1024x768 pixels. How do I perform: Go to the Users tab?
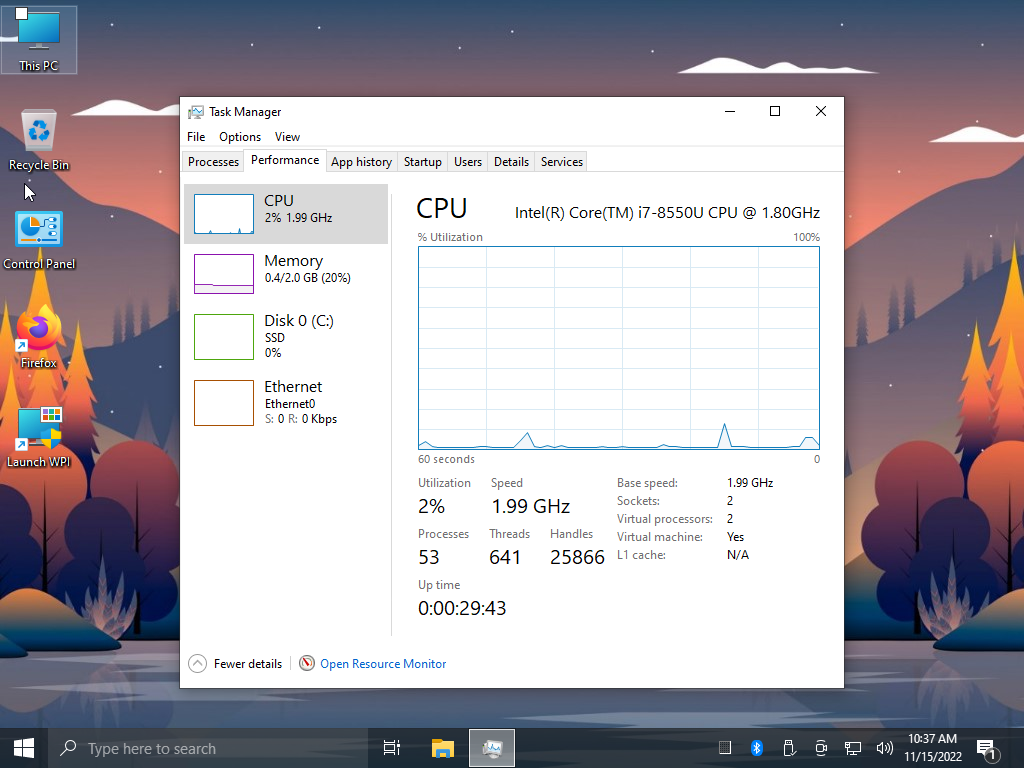pyautogui.click(x=468, y=162)
